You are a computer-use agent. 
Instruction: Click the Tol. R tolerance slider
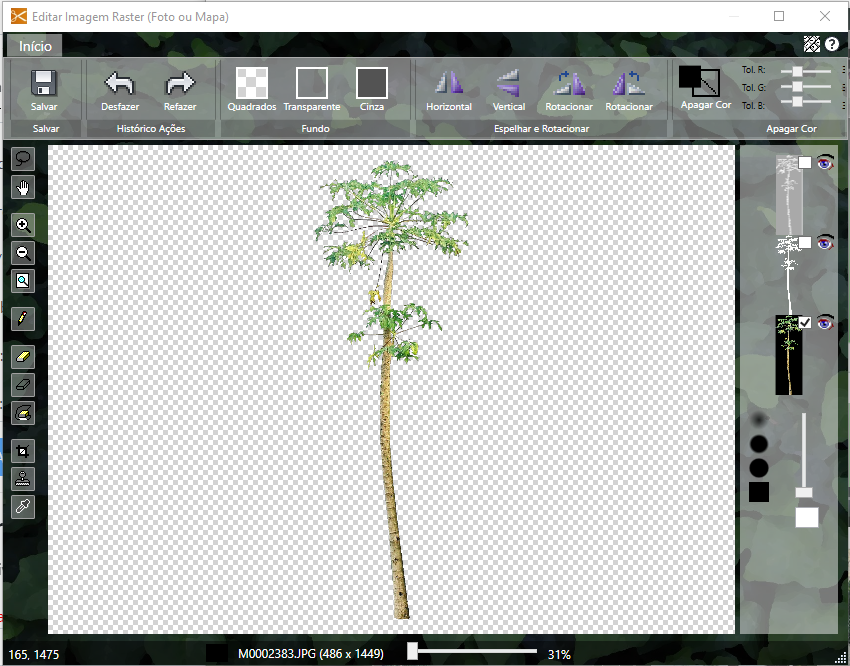(x=806, y=72)
